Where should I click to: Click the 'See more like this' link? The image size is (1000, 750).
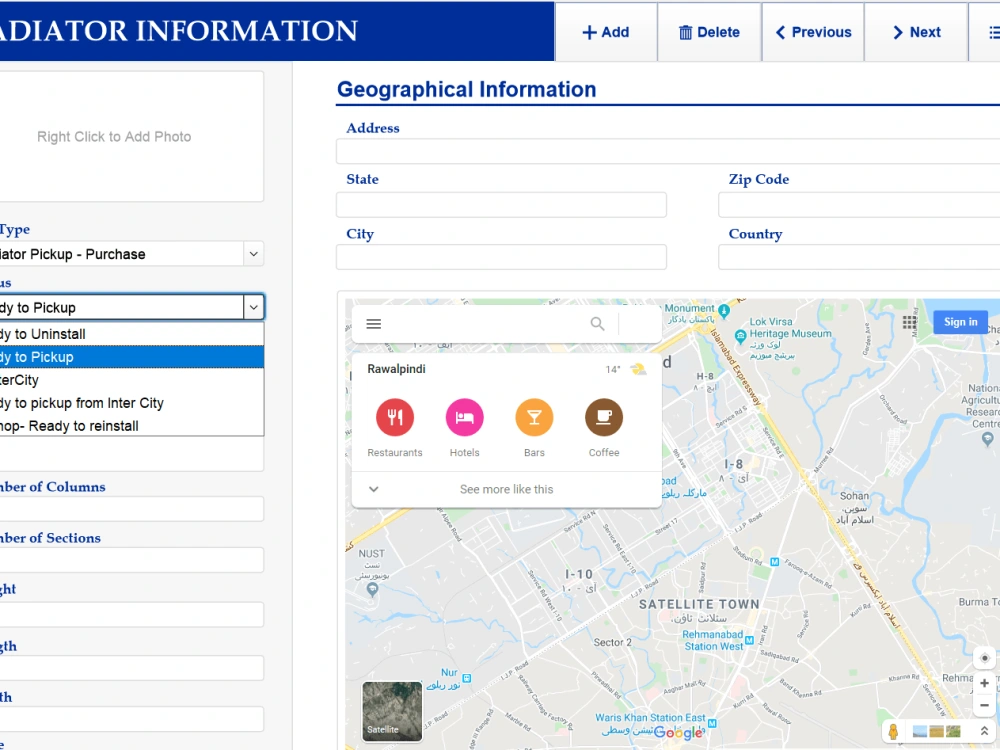pos(506,489)
